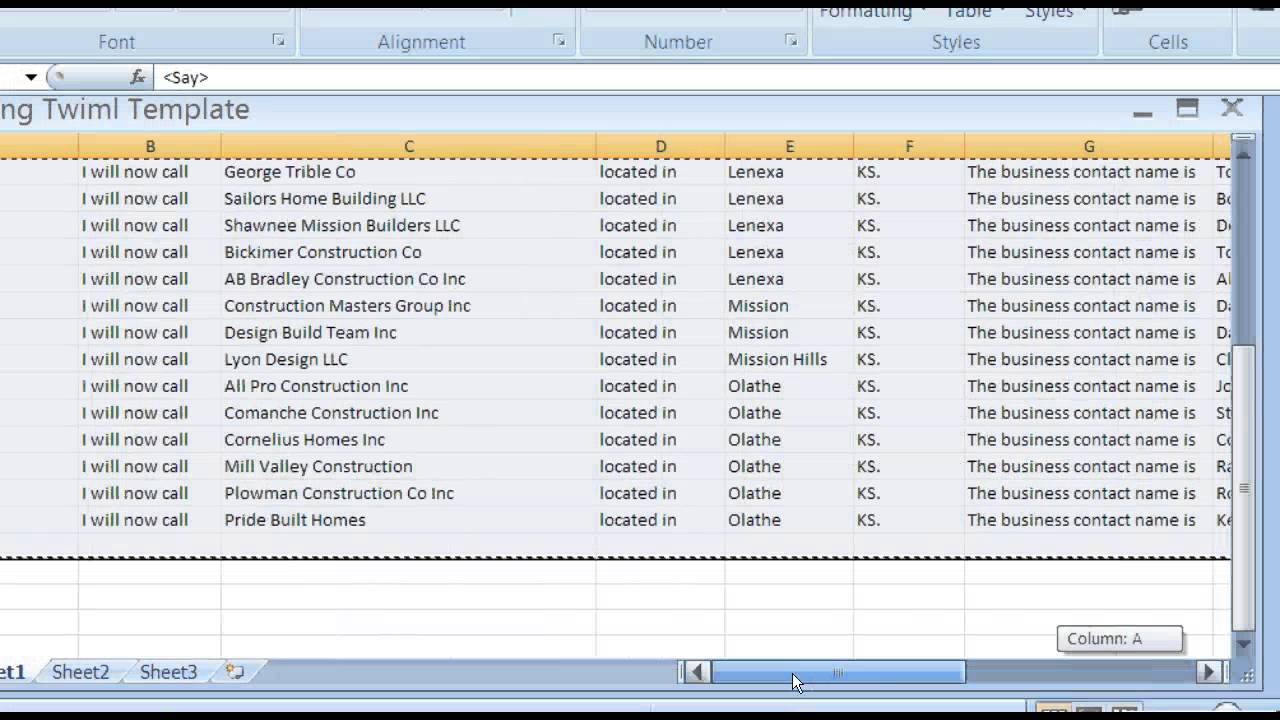
Task: Click the Insert Worksheet tab icon
Action: coord(235,672)
